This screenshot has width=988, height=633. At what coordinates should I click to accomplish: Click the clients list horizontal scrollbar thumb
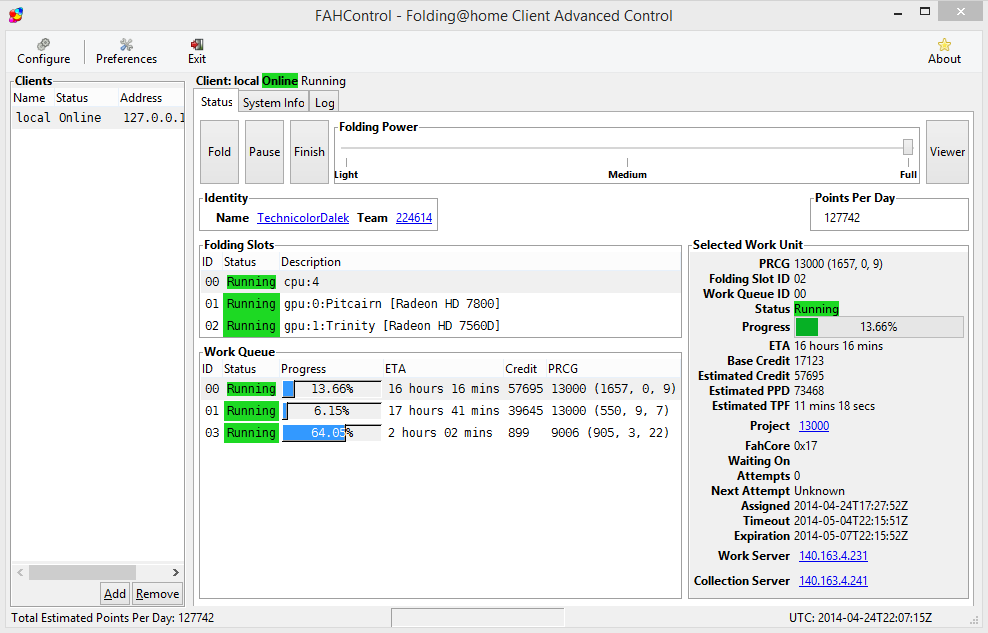pyautogui.click(x=82, y=573)
